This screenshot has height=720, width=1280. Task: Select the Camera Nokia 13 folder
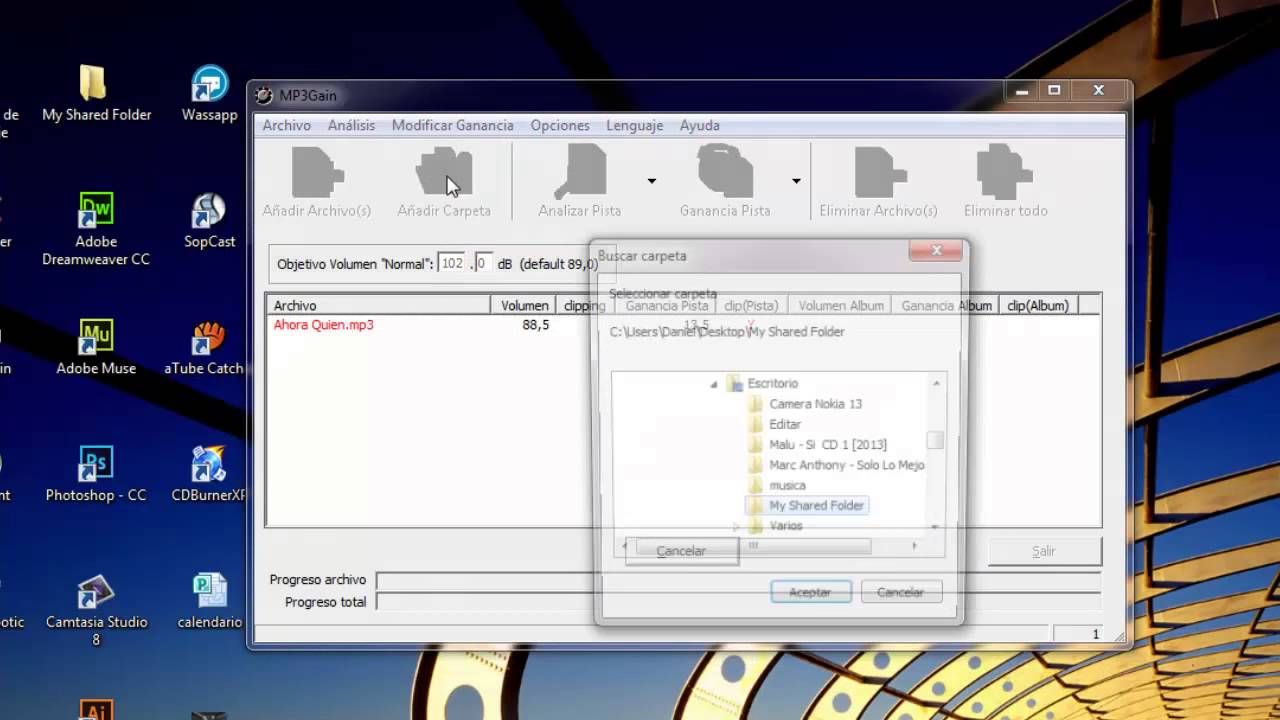pos(815,404)
